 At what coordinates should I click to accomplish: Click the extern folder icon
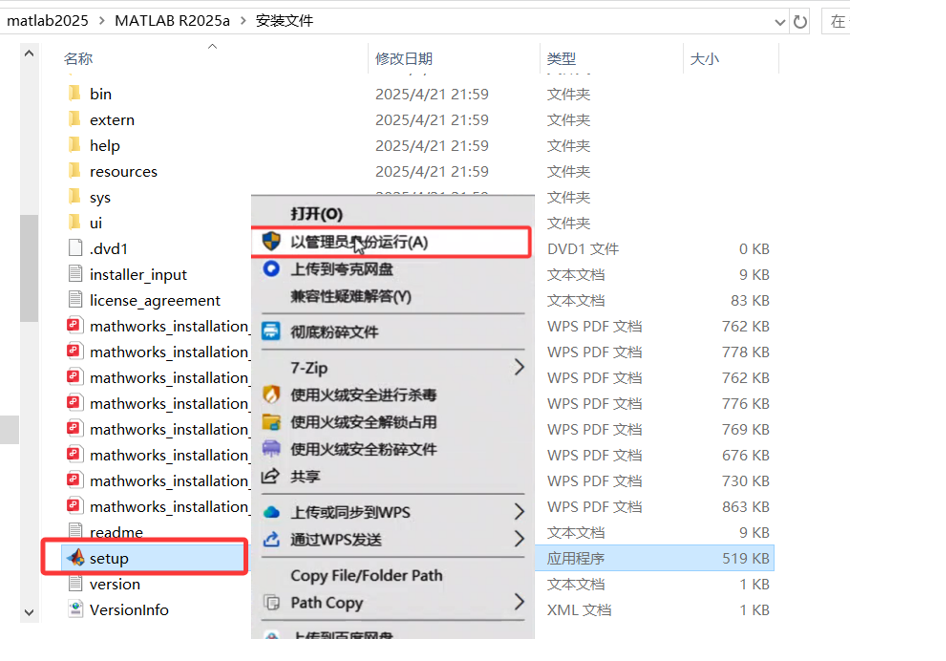(x=75, y=119)
